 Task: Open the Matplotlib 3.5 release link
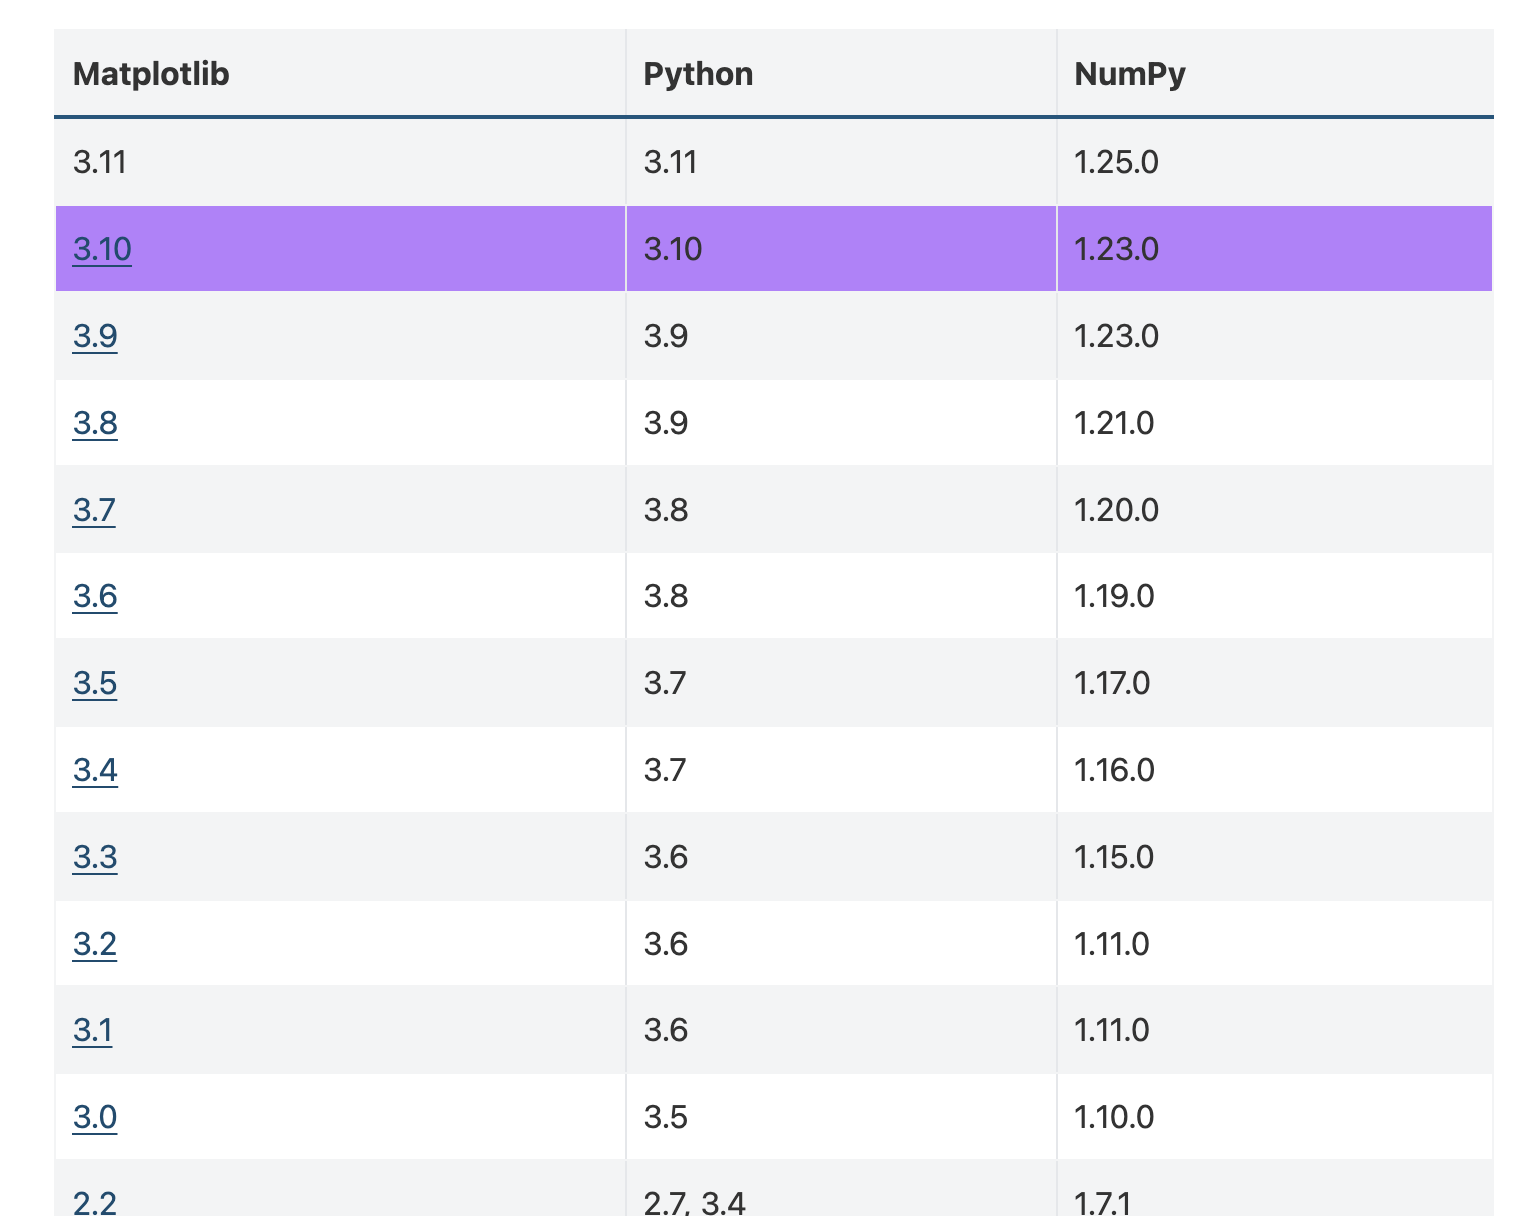pos(94,683)
